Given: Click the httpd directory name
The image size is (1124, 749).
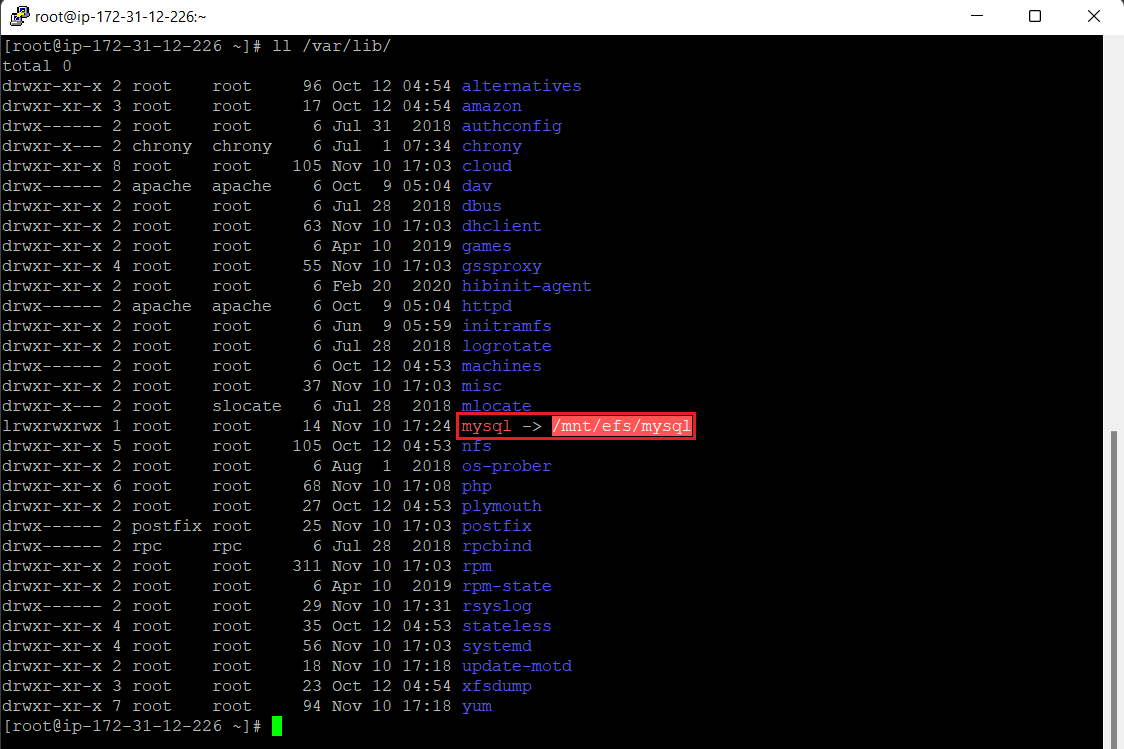Looking at the screenshot, I should pyautogui.click(x=486, y=305).
